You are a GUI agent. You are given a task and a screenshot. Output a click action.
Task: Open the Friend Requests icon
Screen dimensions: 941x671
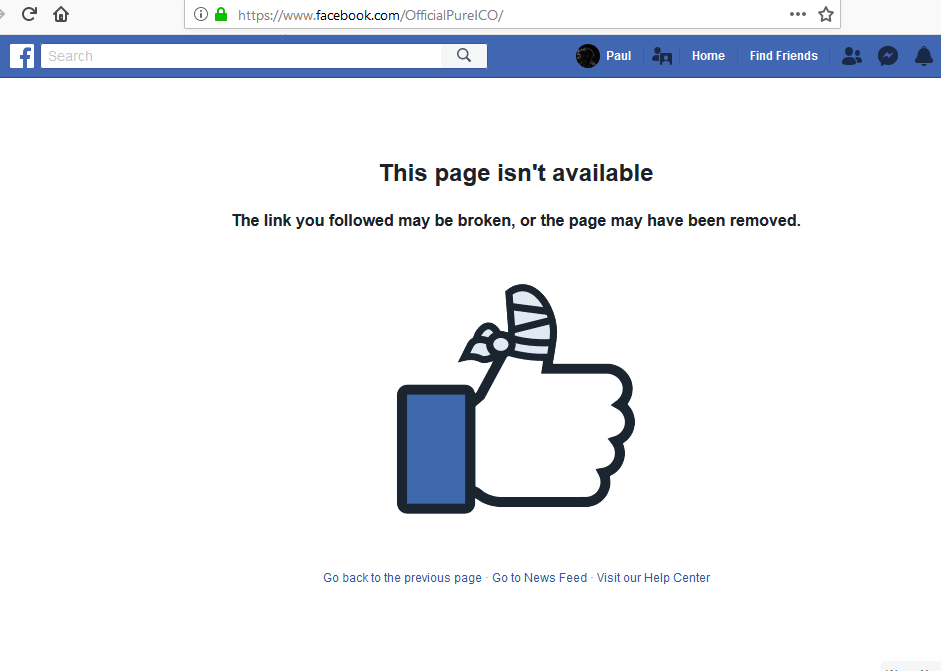pyautogui.click(x=852, y=56)
